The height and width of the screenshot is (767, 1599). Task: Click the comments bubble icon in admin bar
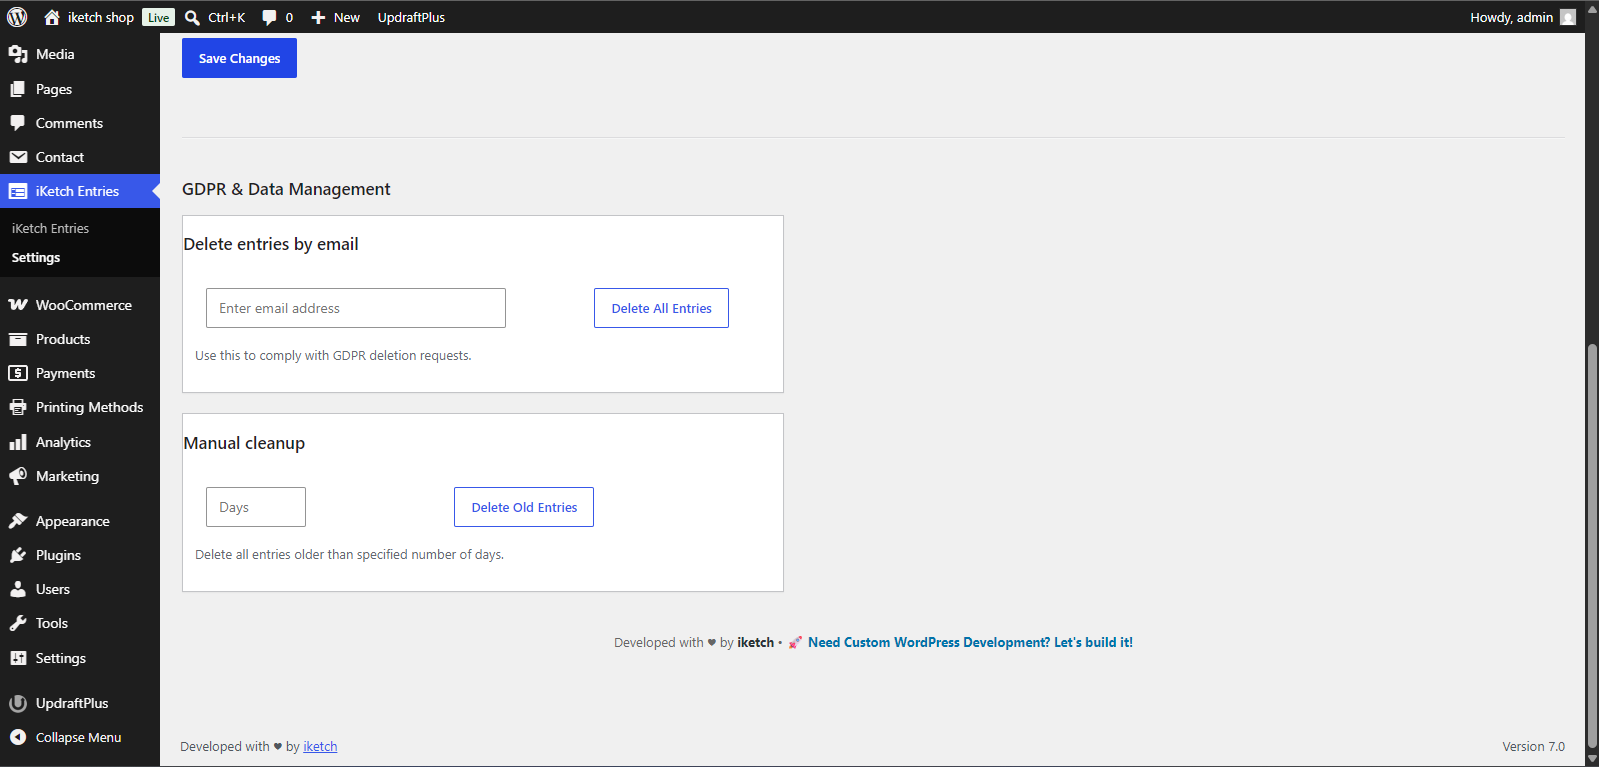(269, 17)
